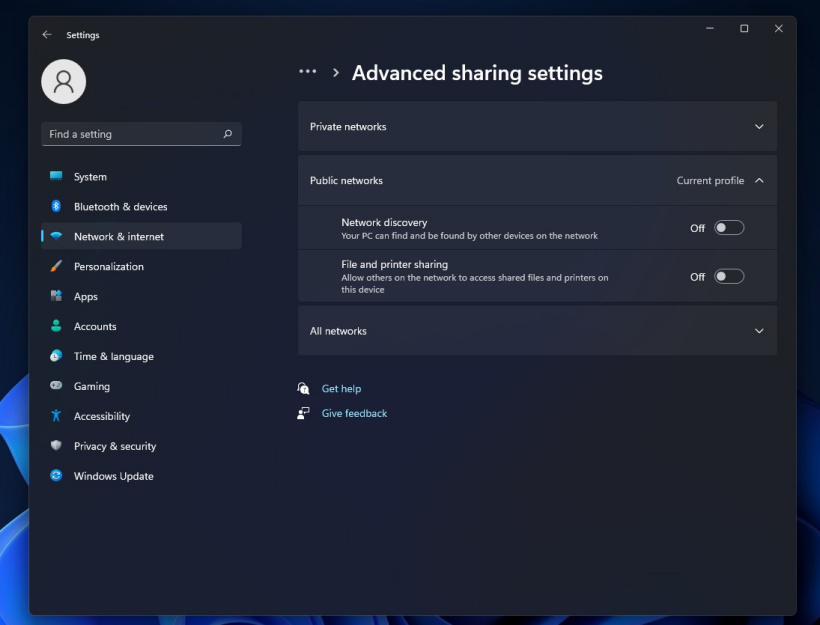Image resolution: width=820 pixels, height=625 pixels.
Task: Open Apps via its sidebar icon
Action: tap(56, 297)
